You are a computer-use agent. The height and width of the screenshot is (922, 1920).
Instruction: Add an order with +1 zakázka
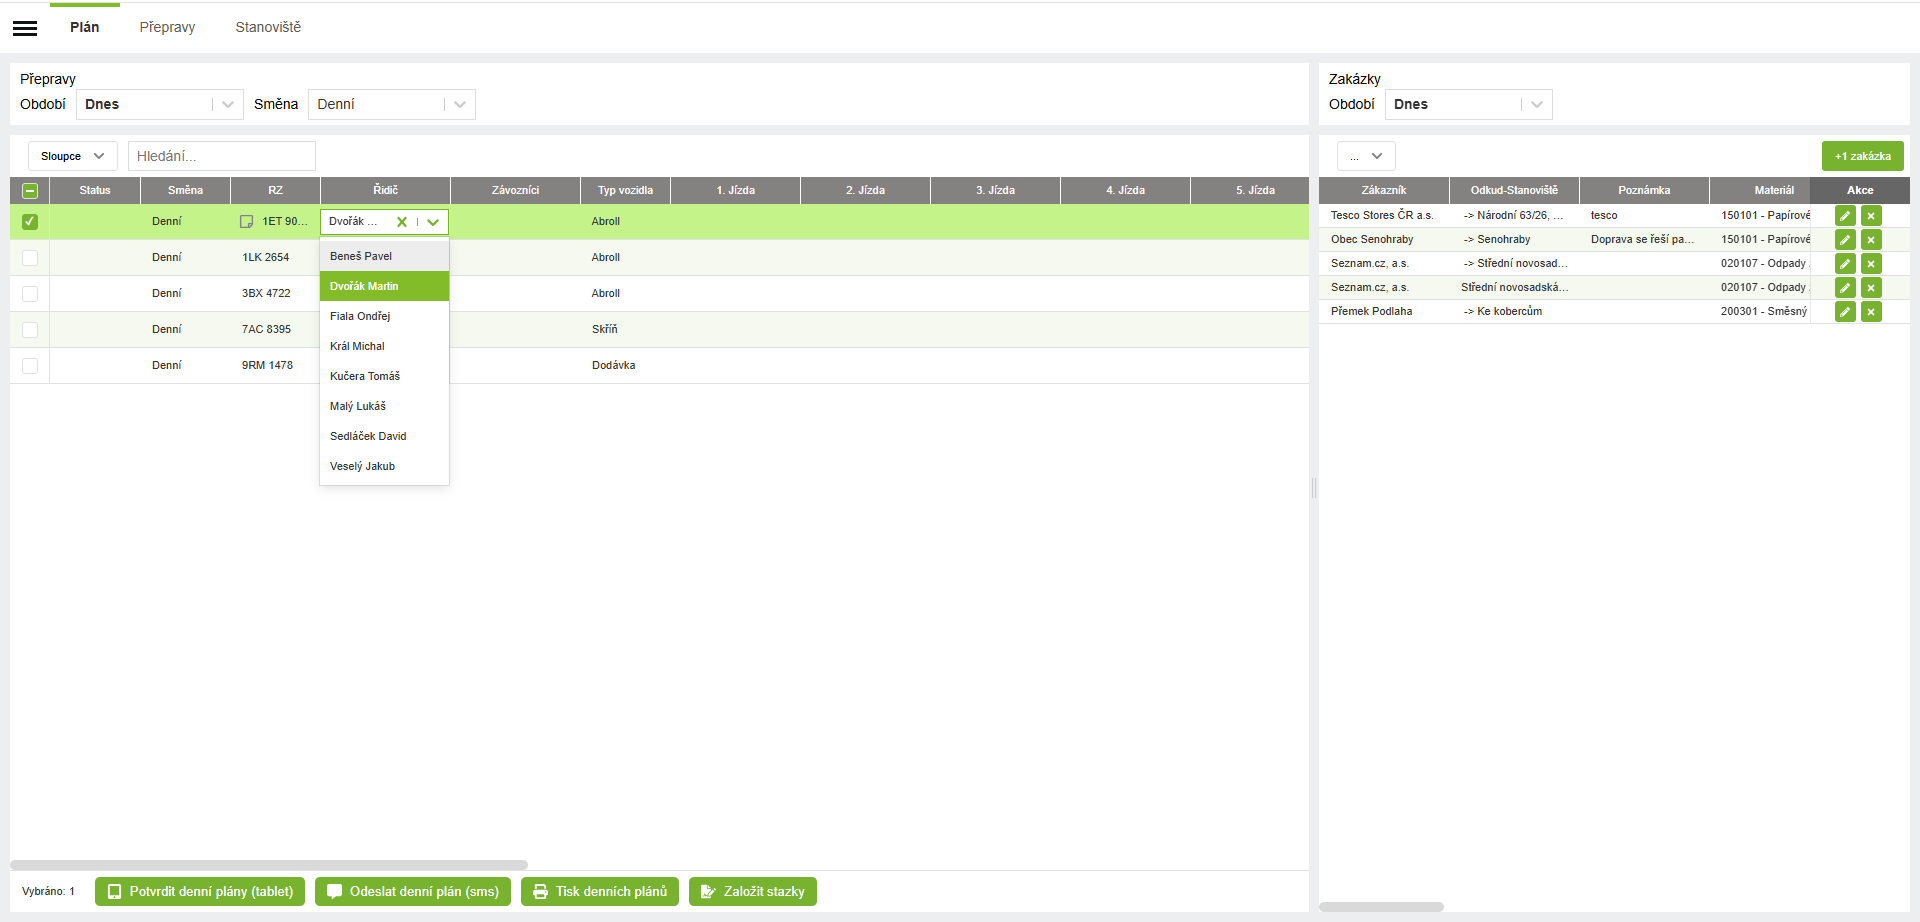pyautogui.click(x=1862, y=156)
